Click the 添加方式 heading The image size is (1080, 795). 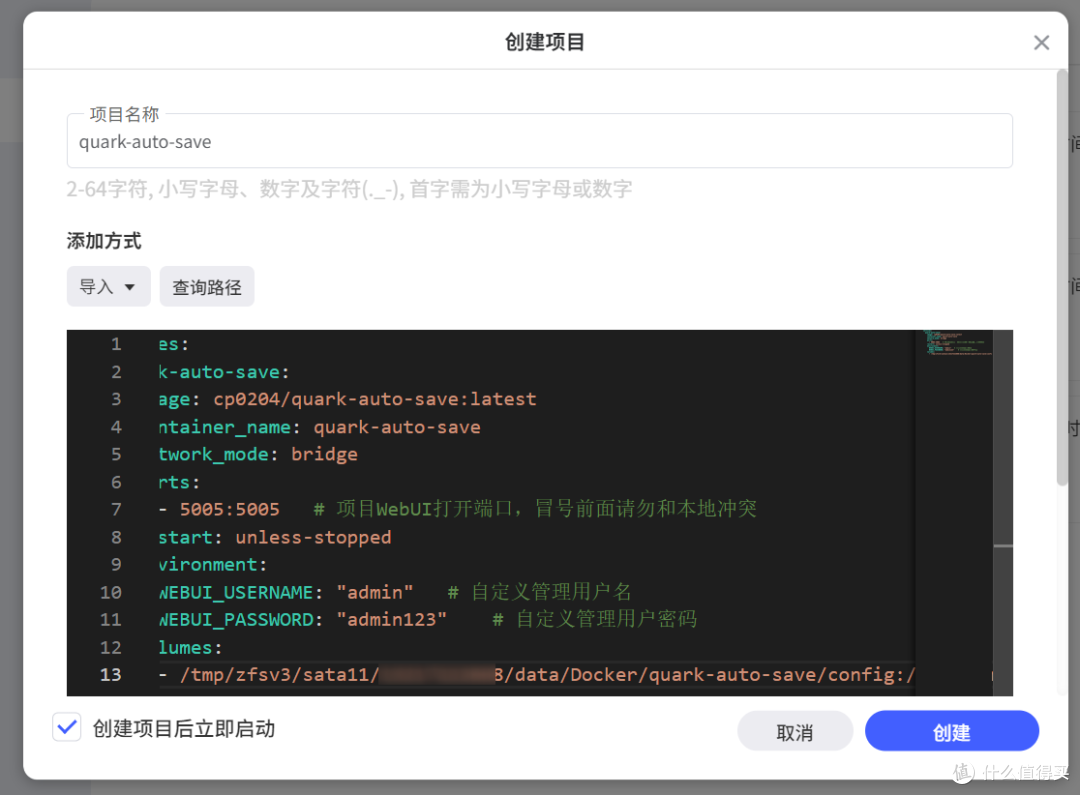click(x=104, y=241)
